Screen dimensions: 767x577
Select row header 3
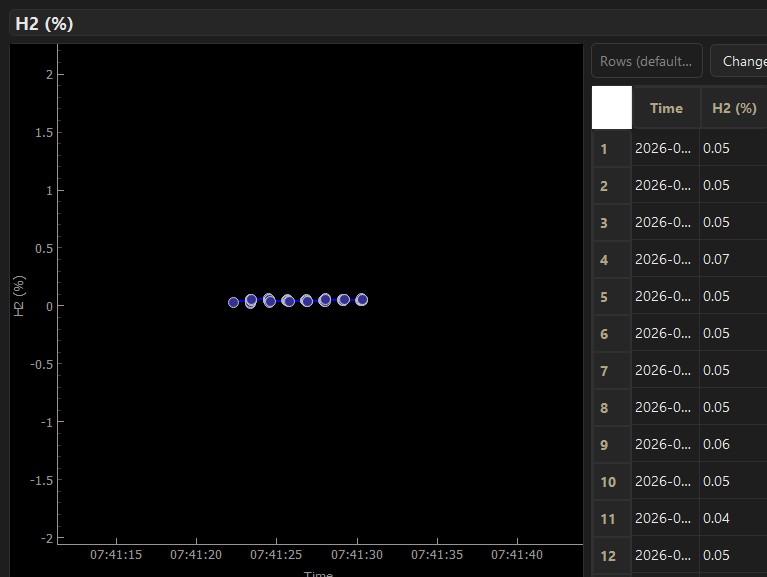(611, 222)
